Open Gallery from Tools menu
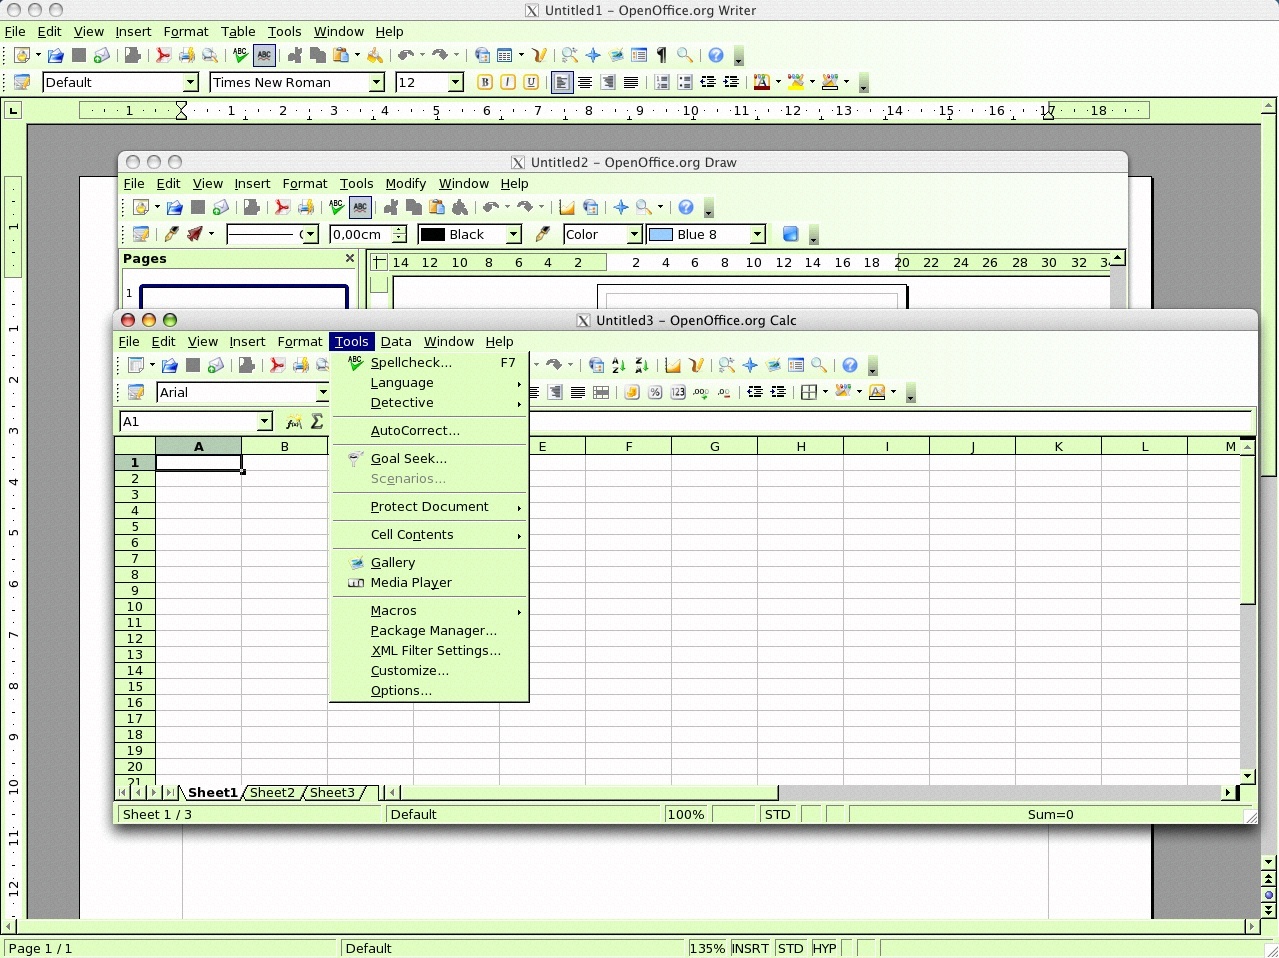This screenshot has height=958, width=1279. [x=429, y=563]
